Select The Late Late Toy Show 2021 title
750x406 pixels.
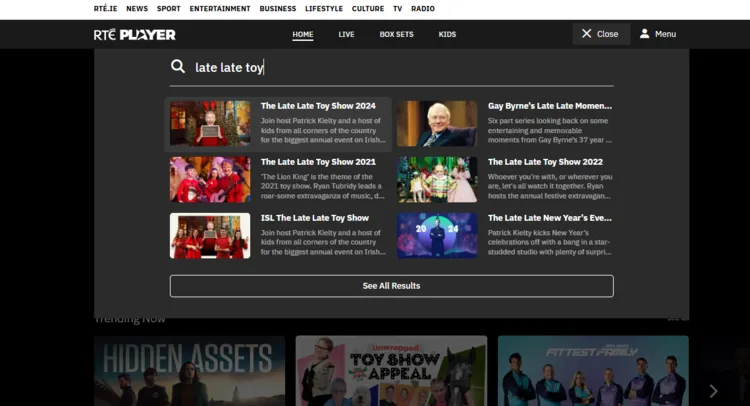[318, 162]
